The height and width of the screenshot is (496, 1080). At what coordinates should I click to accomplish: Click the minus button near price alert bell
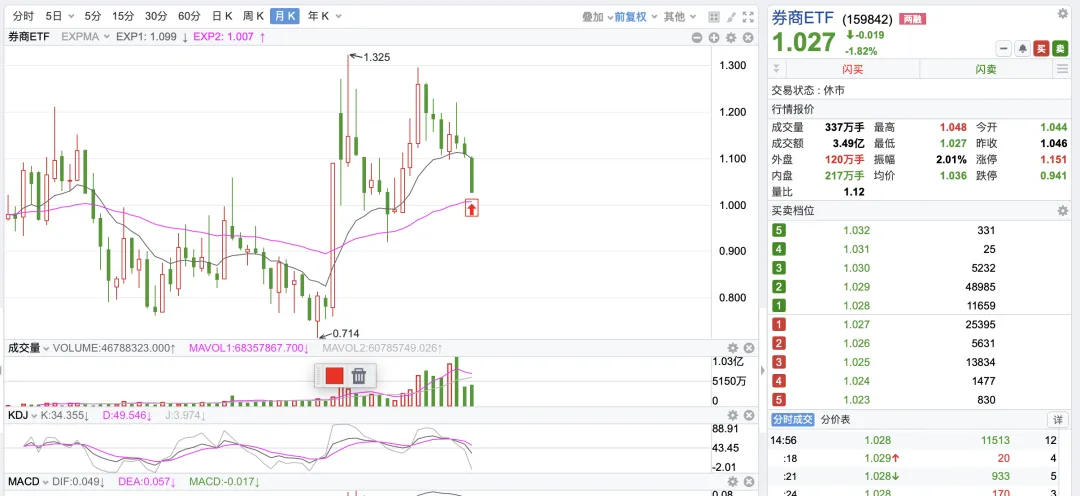pyautogui.click(x=1004, y=48)
